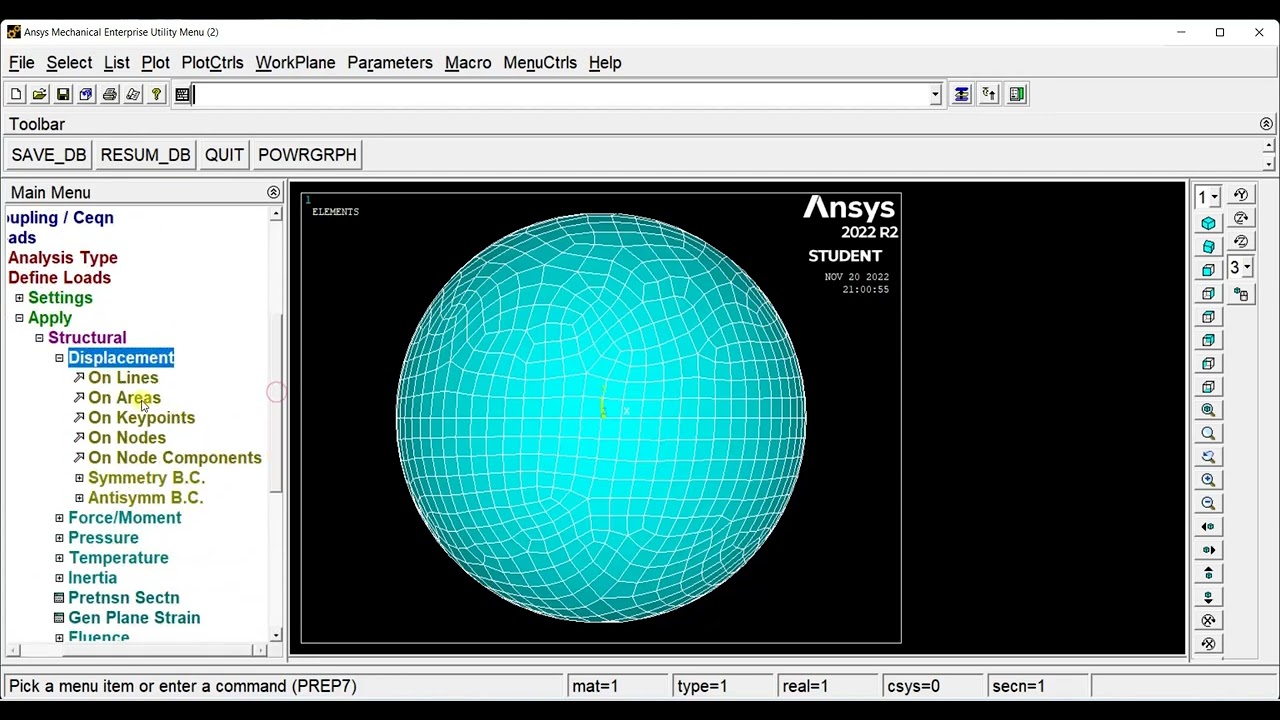Open the WorkPlane menu
Image resolution: width=1280 pixels, height=720 pixels.
point(295,62)
